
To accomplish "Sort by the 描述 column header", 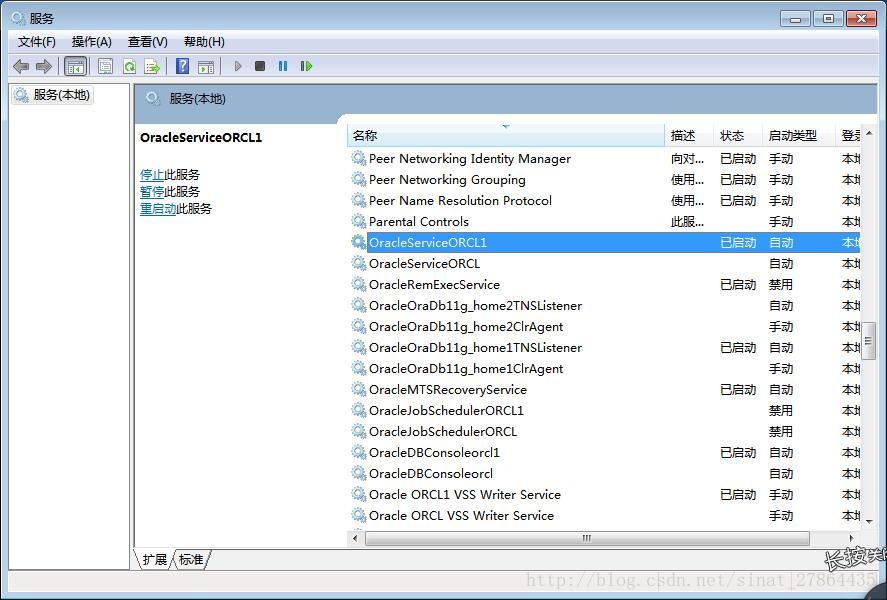I will point(689,136).
